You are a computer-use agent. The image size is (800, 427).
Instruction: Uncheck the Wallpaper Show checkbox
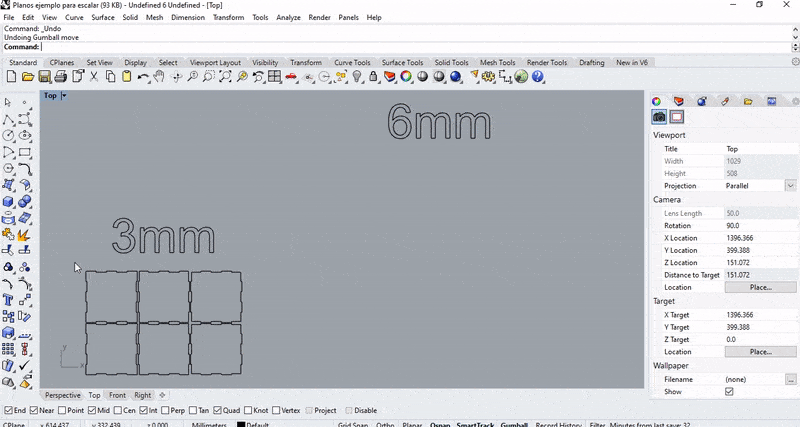(x=729, y=392)
